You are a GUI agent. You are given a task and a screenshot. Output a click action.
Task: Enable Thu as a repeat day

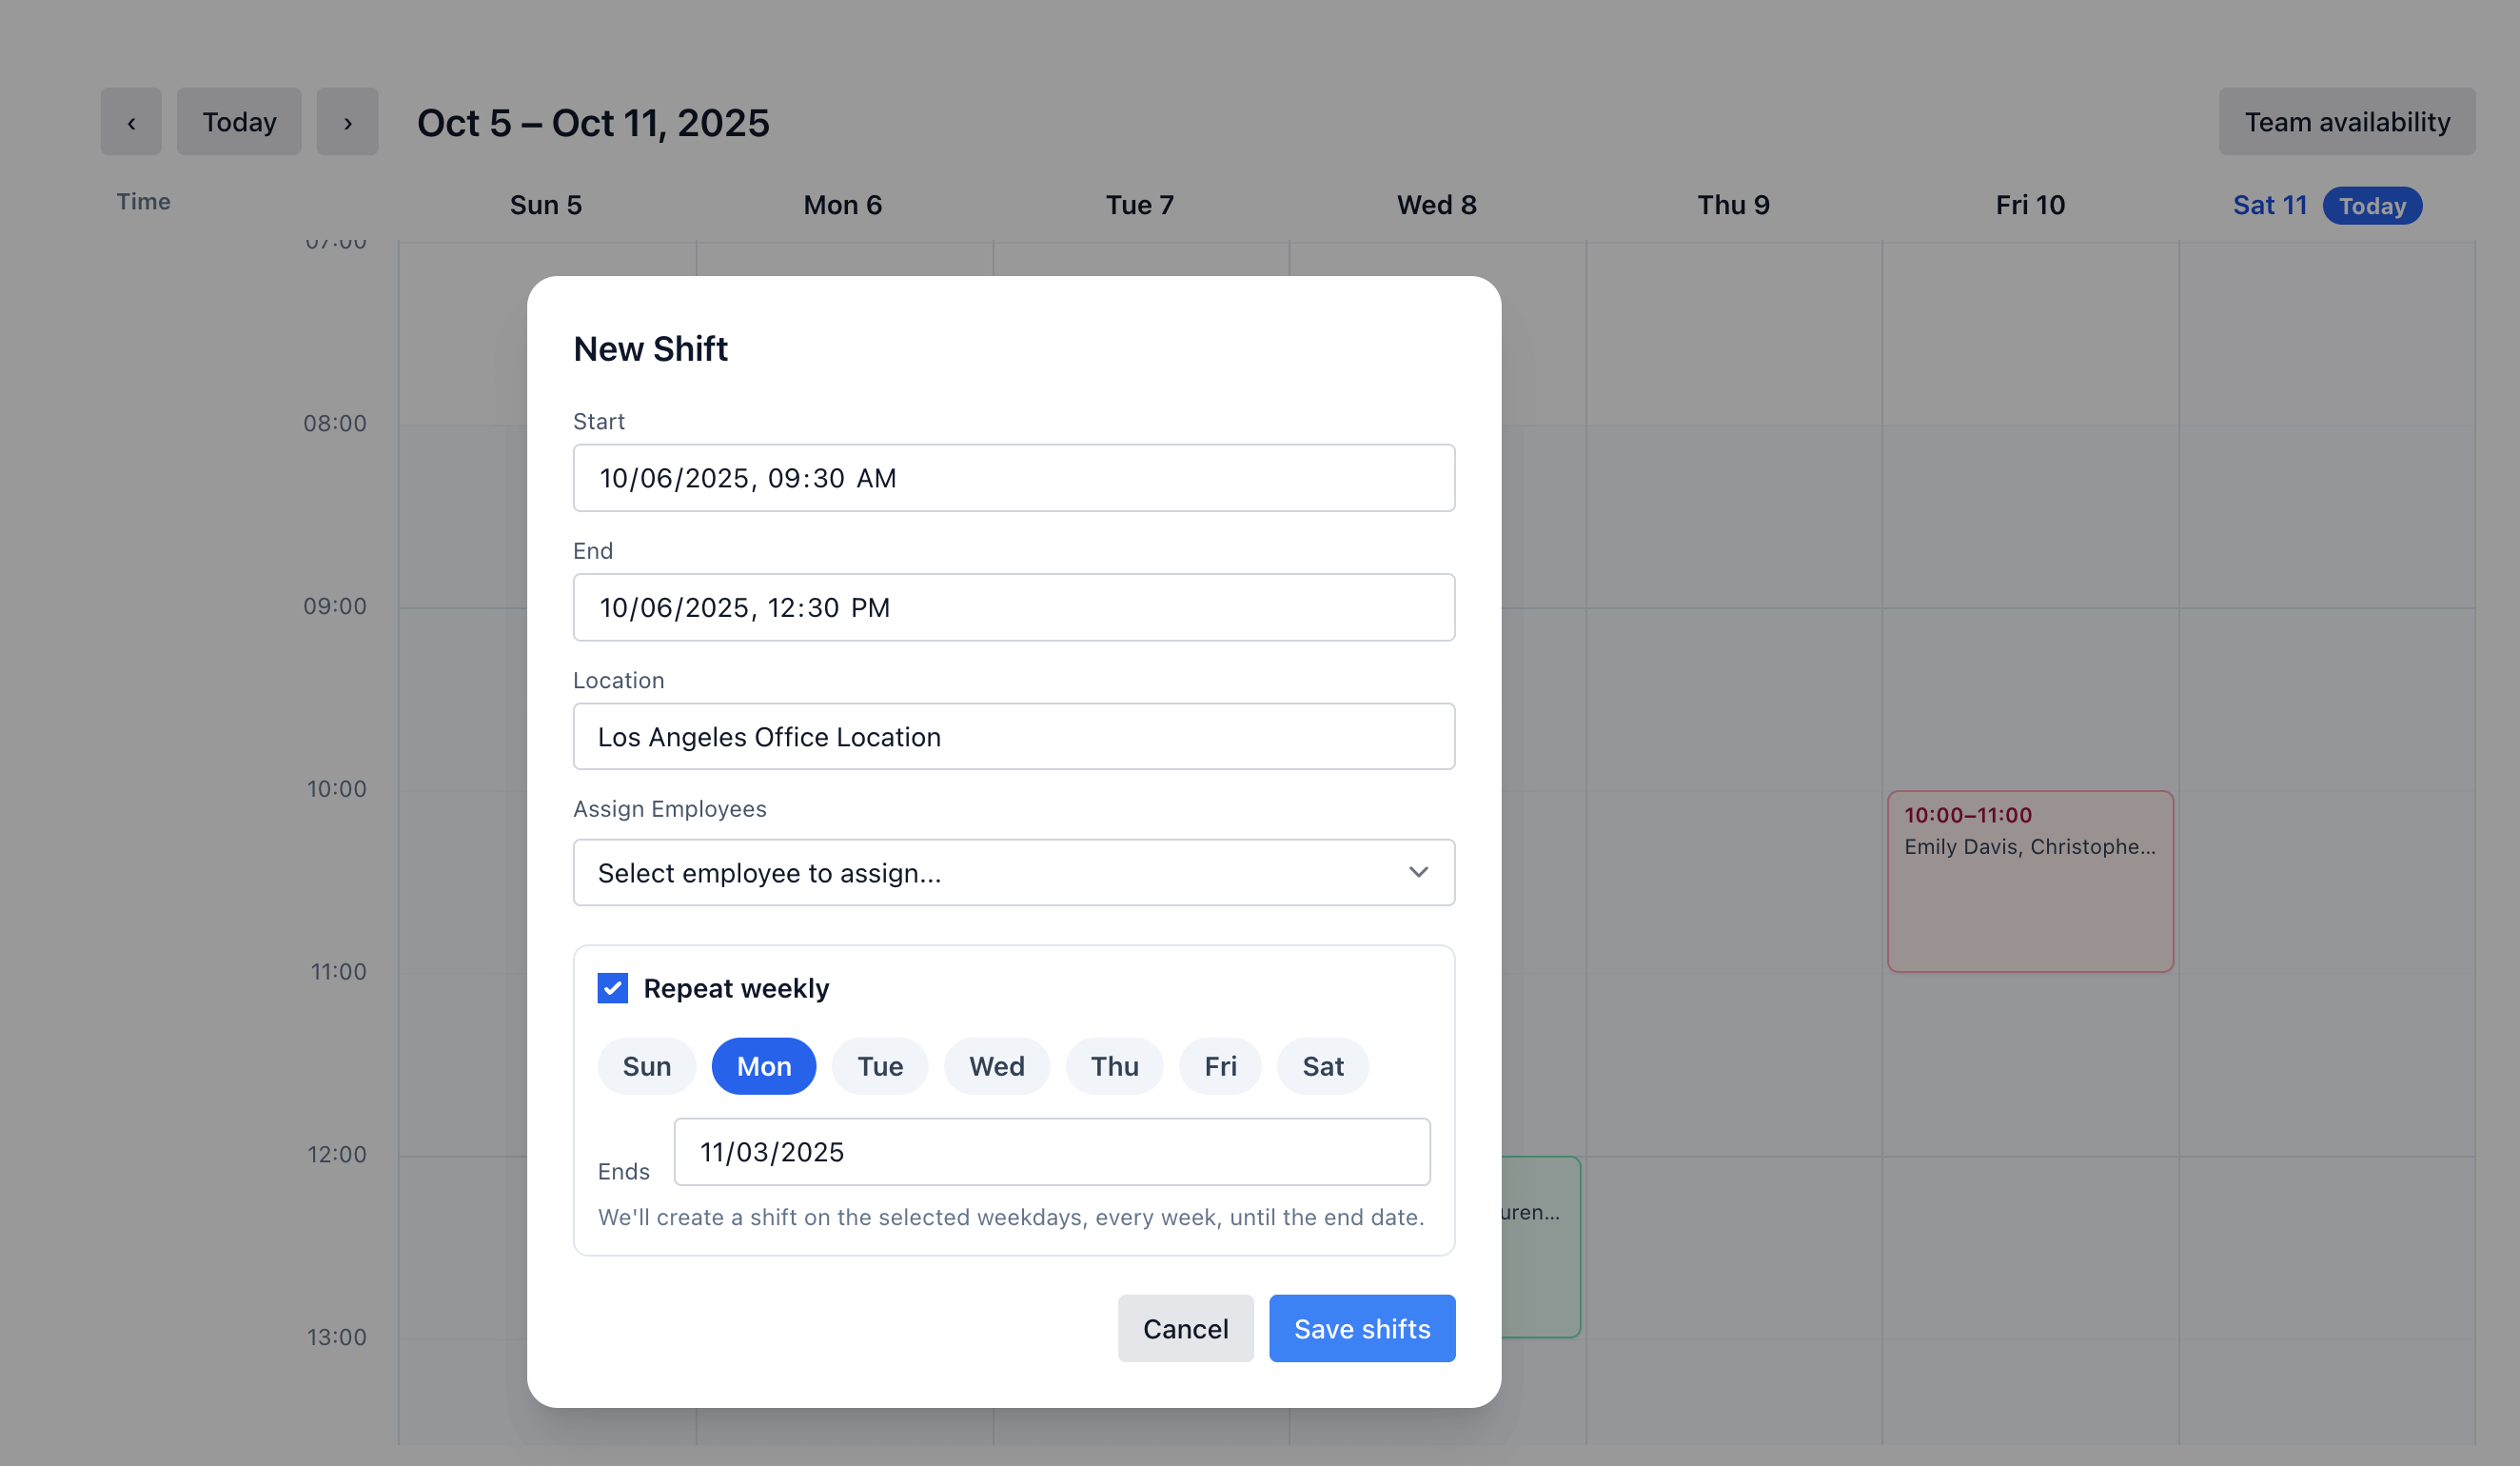pos(1114,1066)
